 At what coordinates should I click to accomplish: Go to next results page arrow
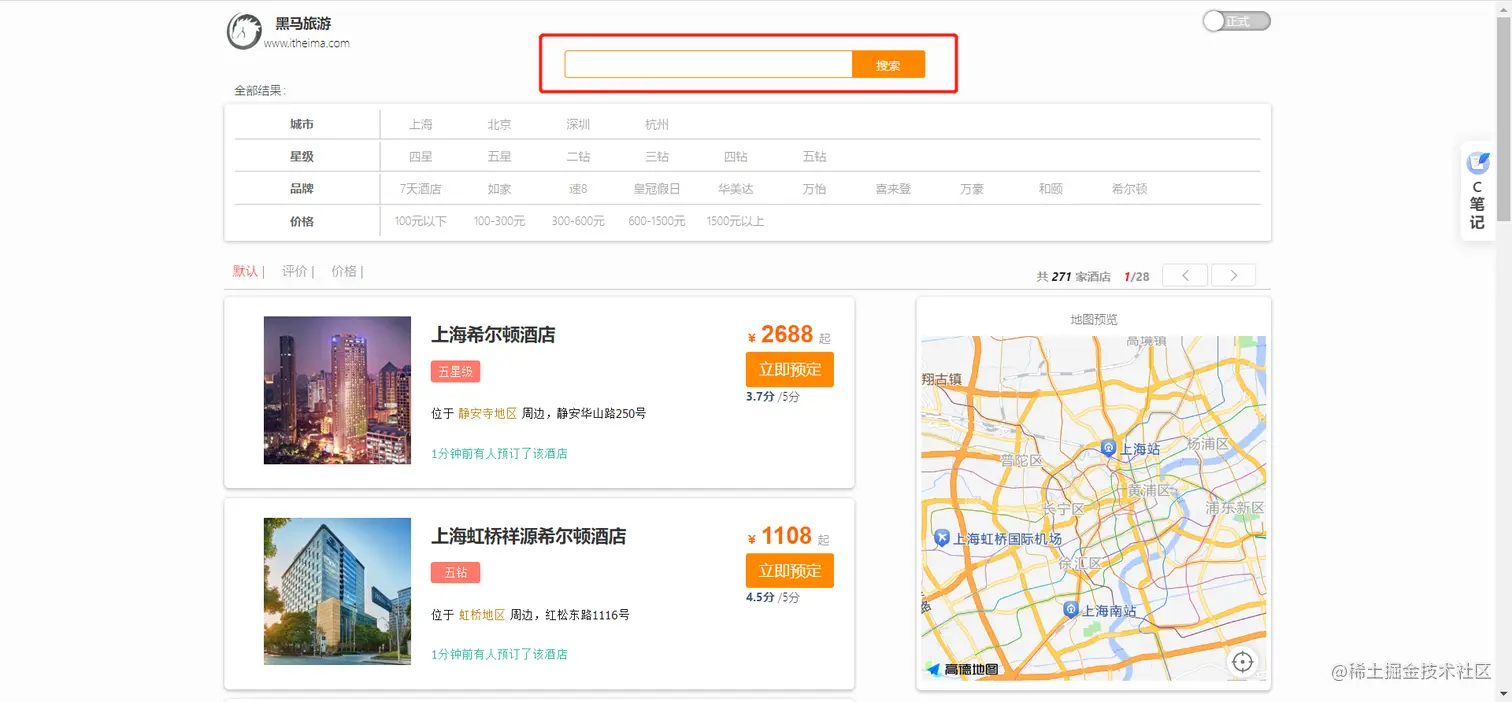coord(1233,276)
